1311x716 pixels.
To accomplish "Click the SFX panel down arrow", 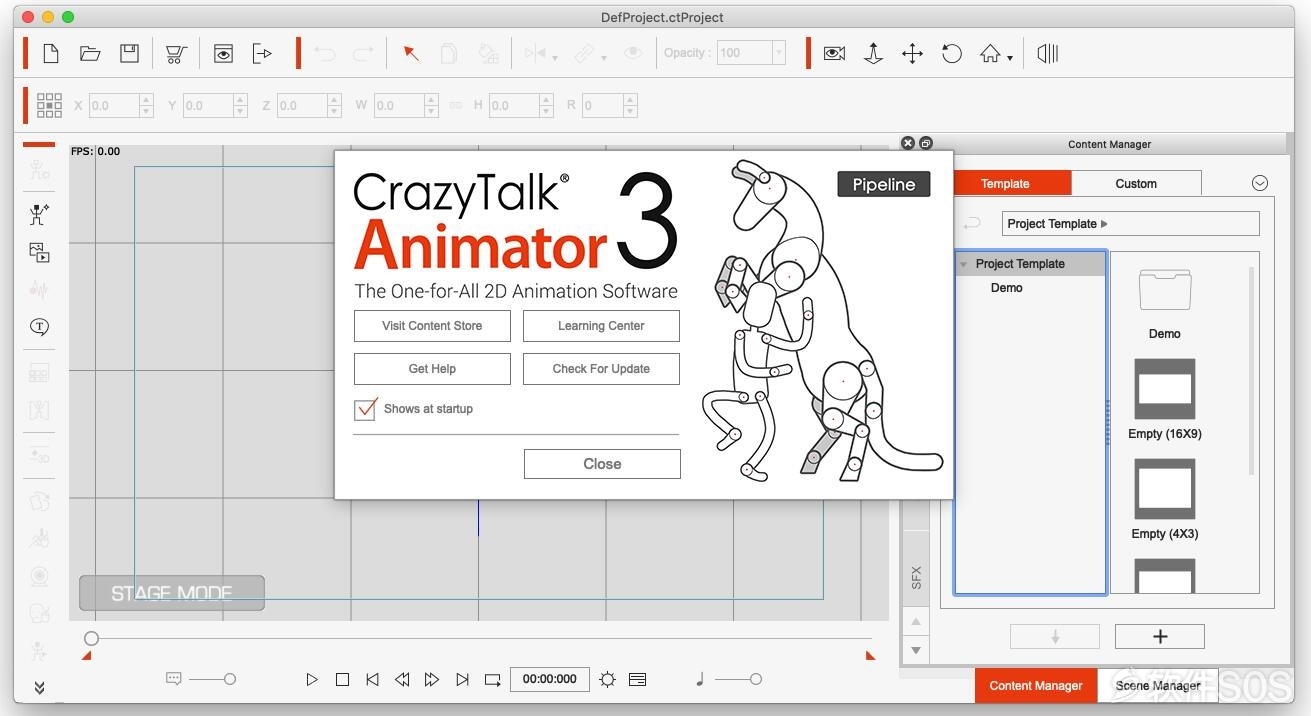I will click(916, 649).
